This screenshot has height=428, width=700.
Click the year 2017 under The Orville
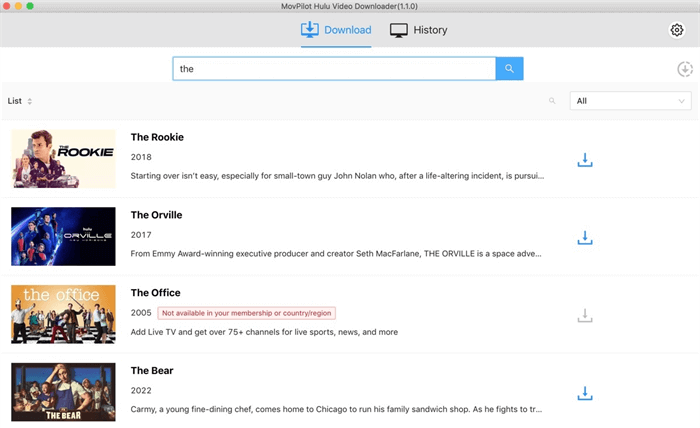(141, 235)
